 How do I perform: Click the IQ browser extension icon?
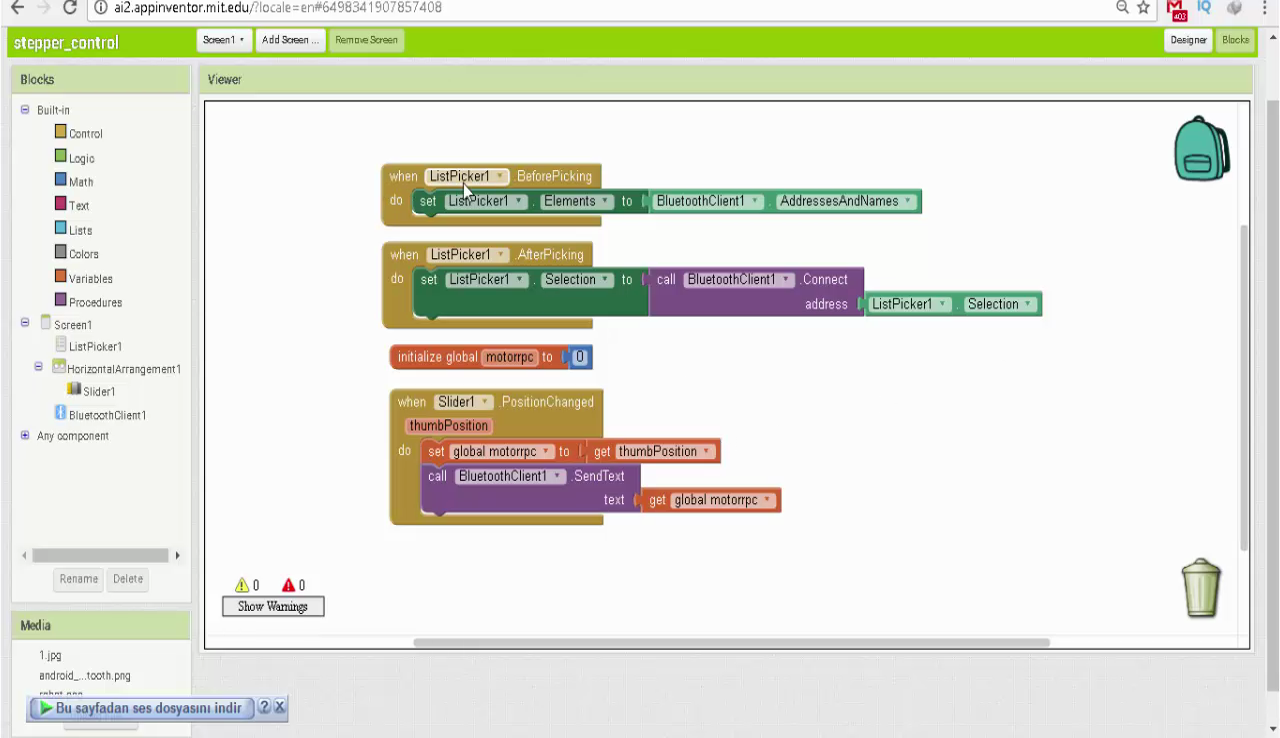point(1204,8)
